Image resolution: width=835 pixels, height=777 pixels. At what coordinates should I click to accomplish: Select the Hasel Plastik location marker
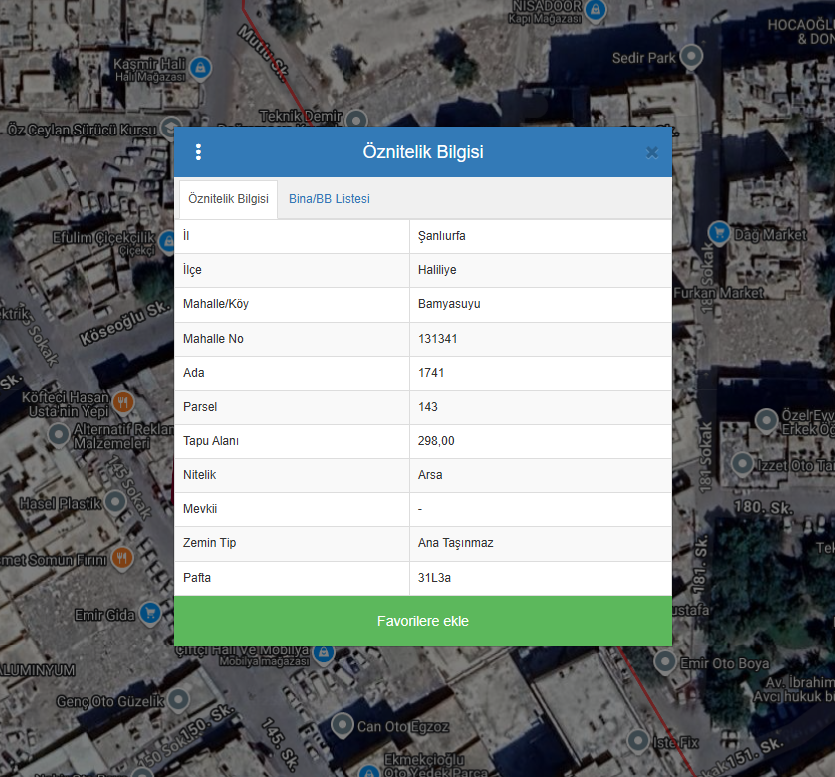(116, 501)
